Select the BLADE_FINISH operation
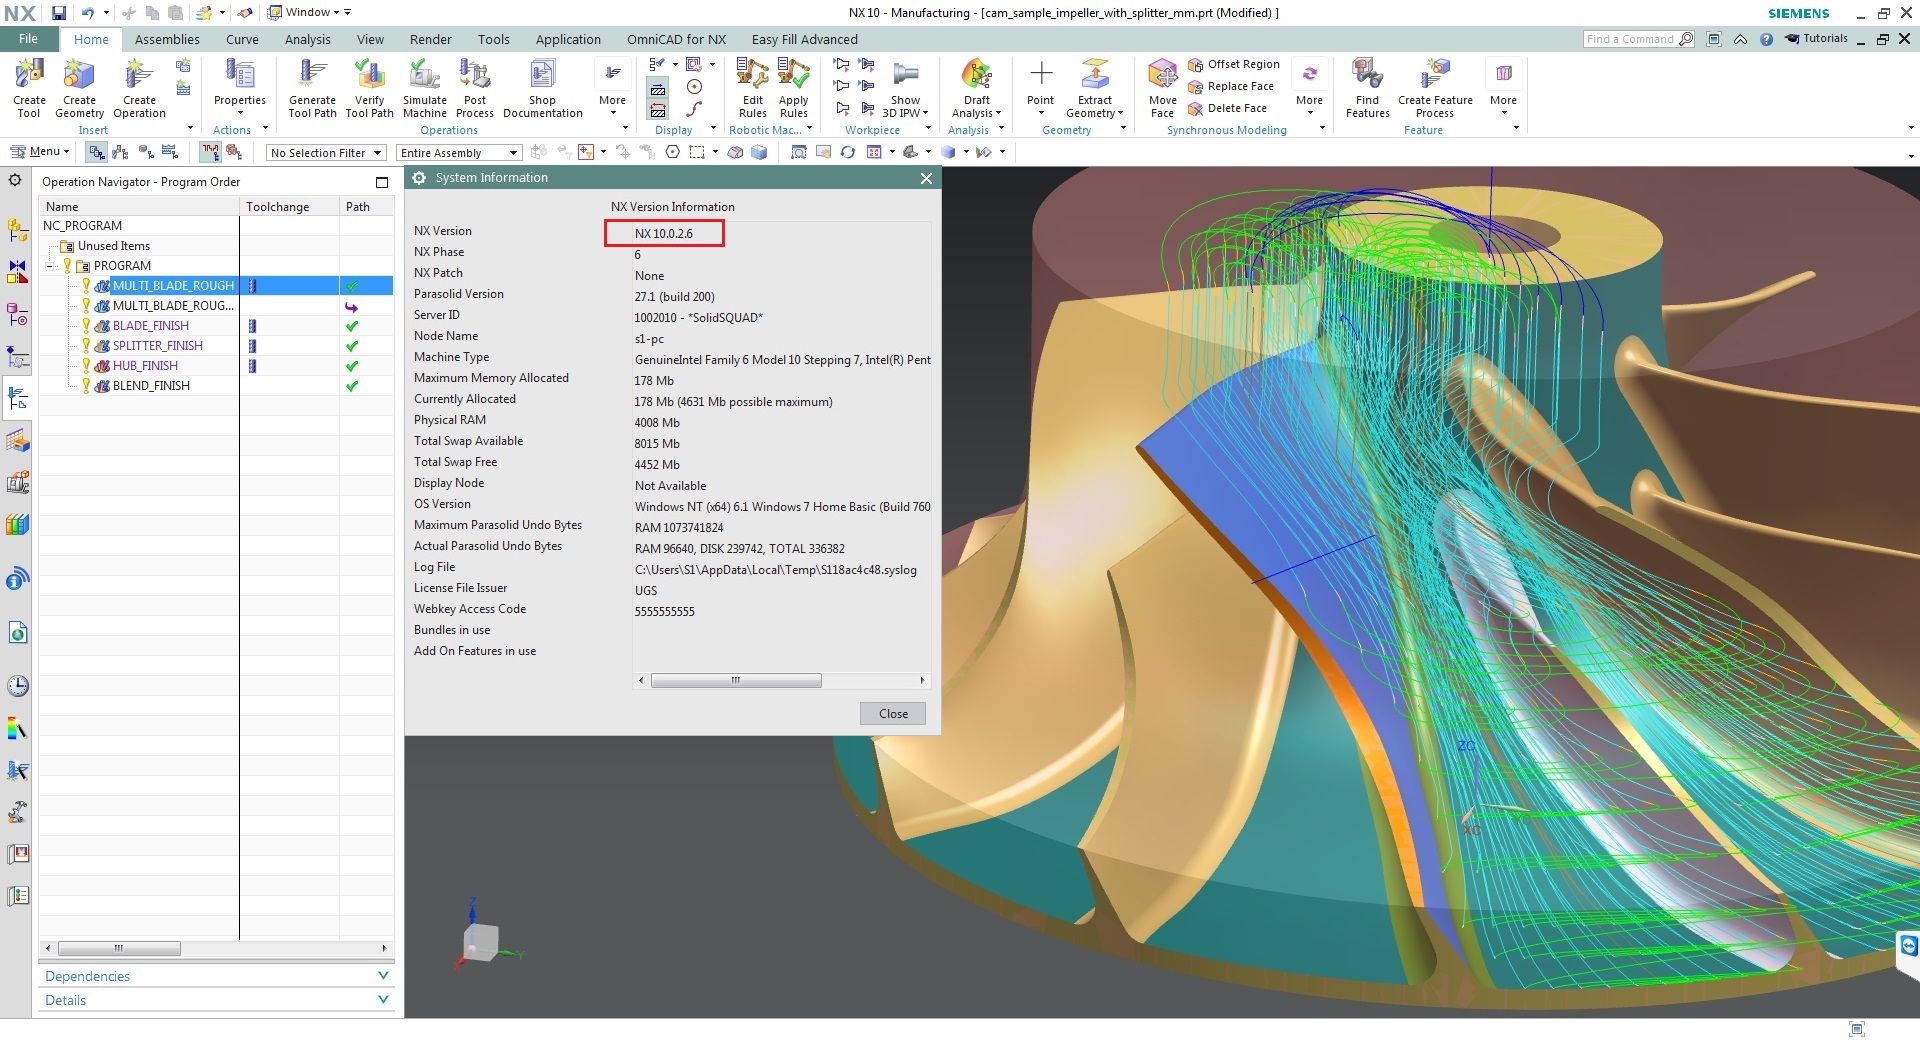Screen dimensions: 1920x1040 [150, 326]
